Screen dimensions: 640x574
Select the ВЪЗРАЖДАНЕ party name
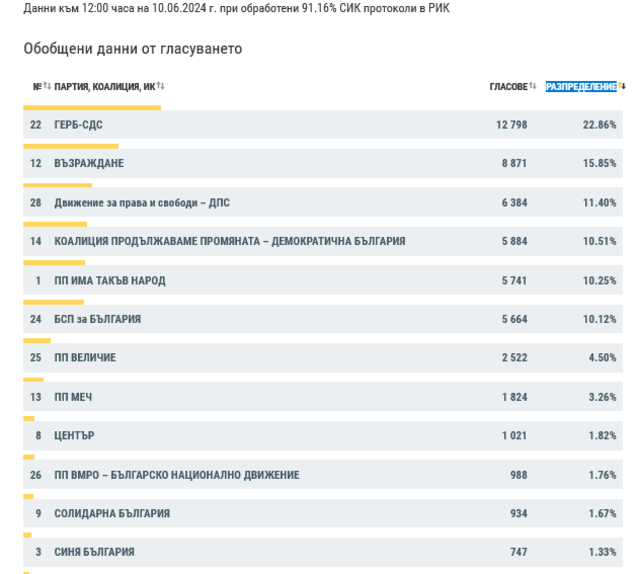tap(89, 163)
